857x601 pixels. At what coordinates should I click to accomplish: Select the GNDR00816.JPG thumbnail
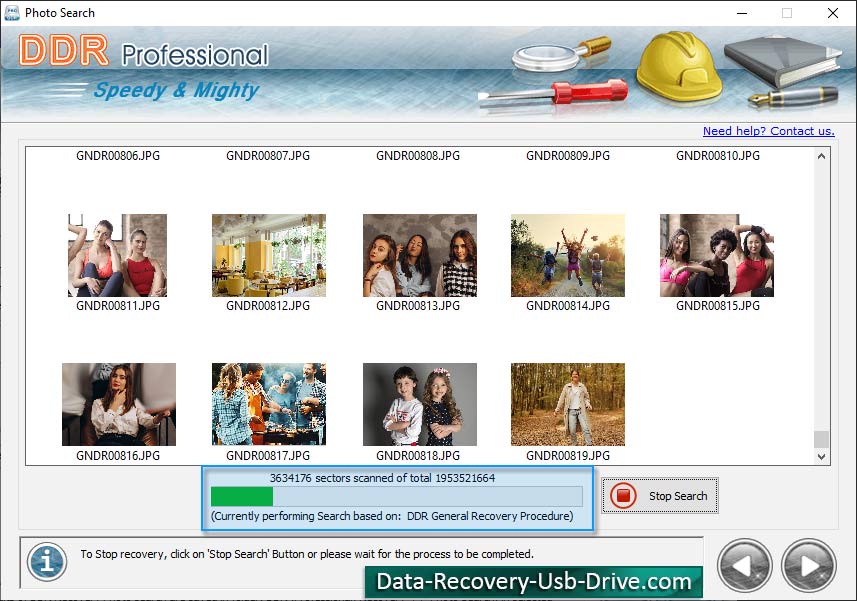pos(119,404)
